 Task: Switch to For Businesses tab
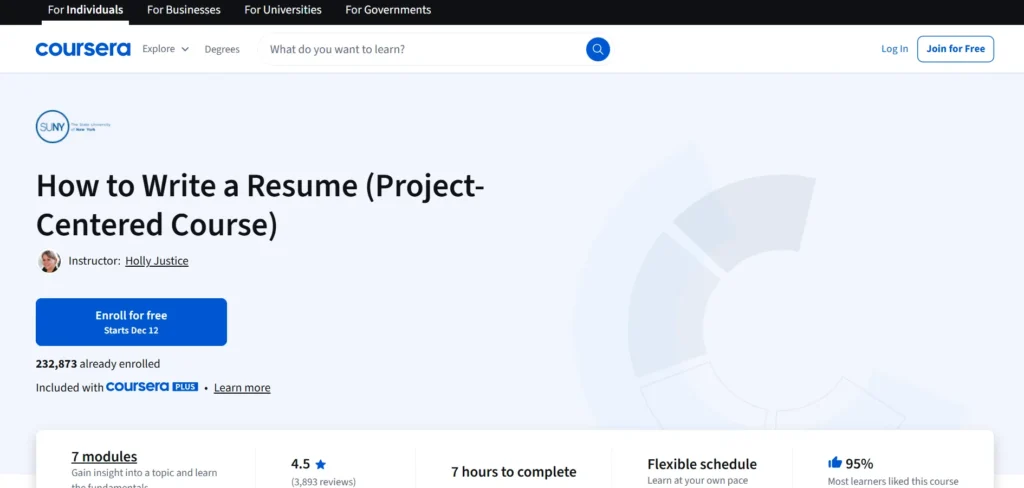point(184,10)
